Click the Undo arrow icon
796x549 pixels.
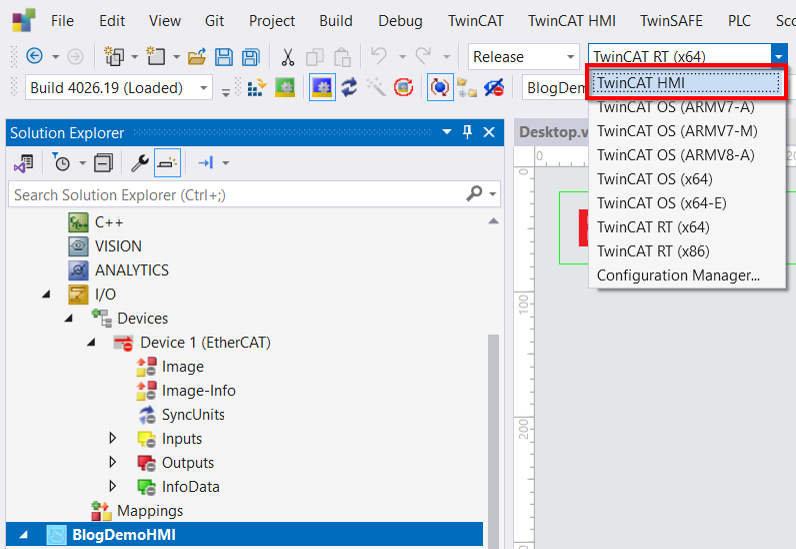tap(379, 56)
